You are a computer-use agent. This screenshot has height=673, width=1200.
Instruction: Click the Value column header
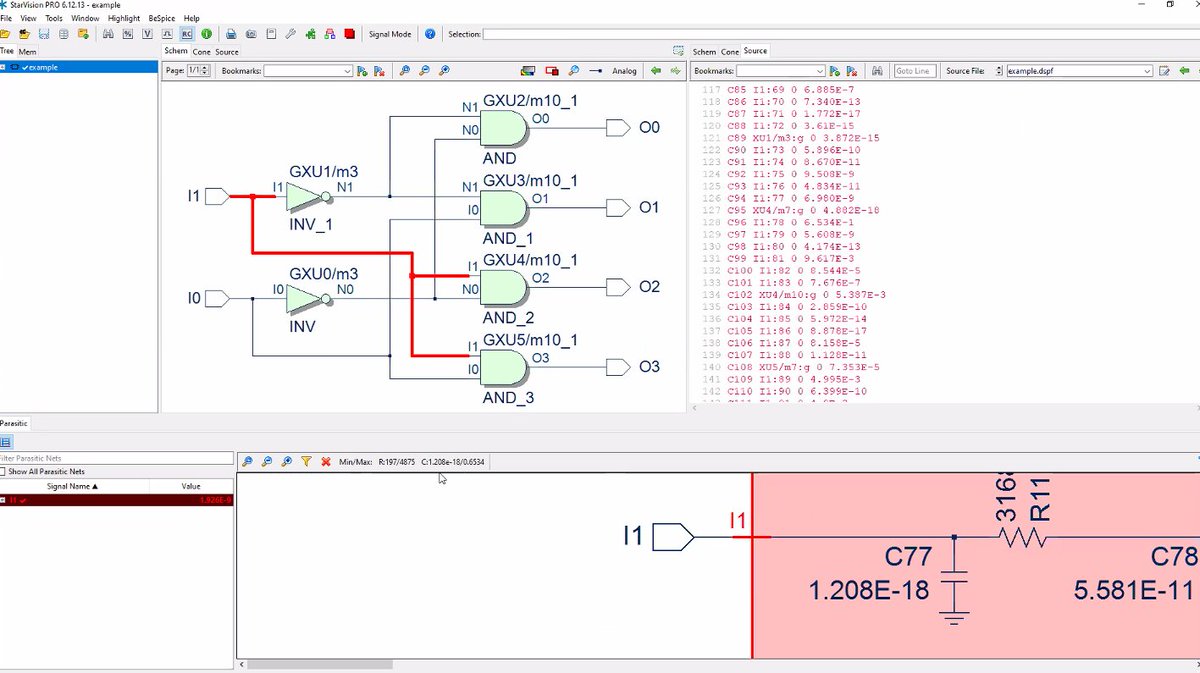(191, 486)
